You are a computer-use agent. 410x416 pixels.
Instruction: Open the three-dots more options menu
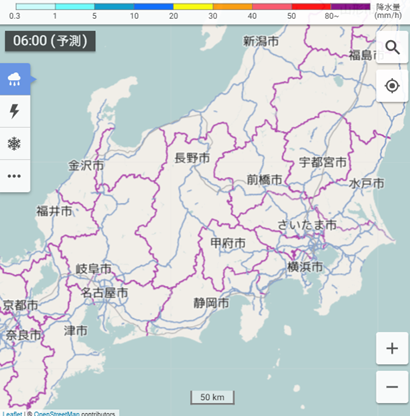tap(15, 176)
